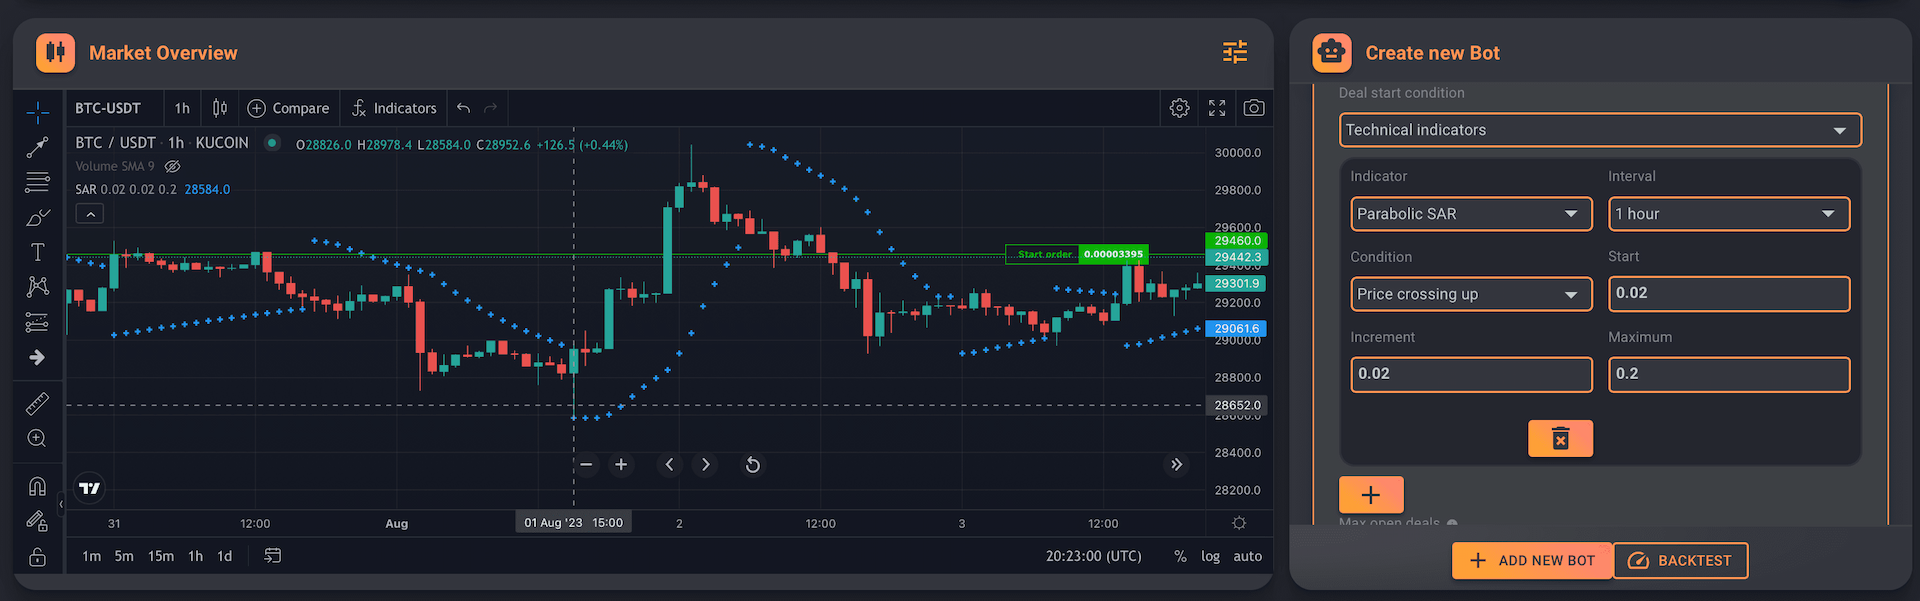Select the ruler measure tool
This screenshot has height=601, width=1920.
point(37,403)
